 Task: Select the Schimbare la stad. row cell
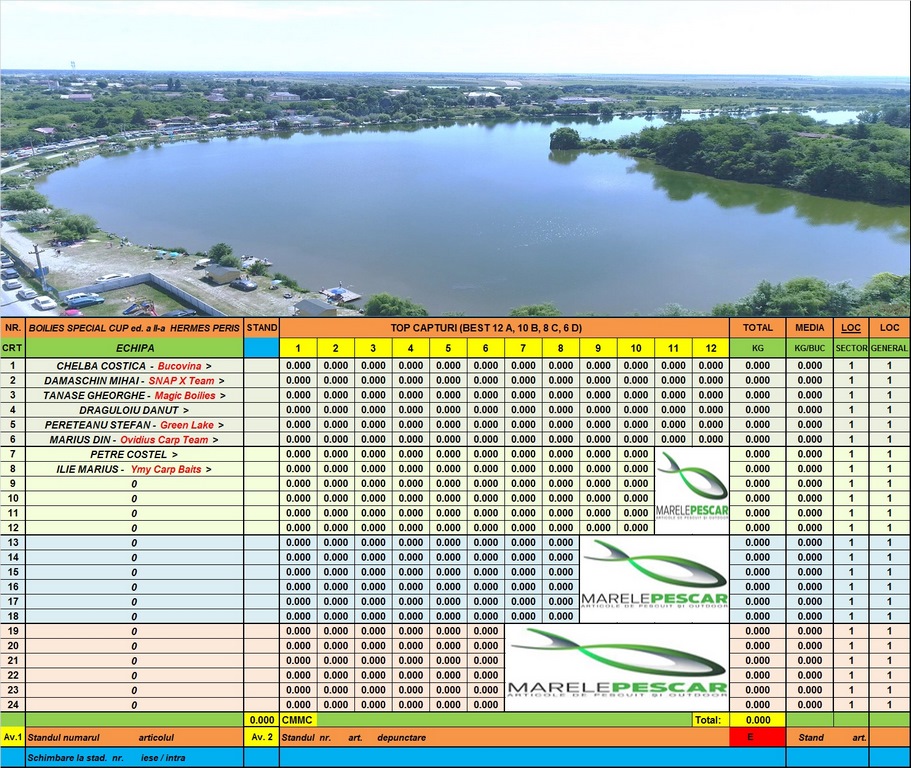[134, 757]
